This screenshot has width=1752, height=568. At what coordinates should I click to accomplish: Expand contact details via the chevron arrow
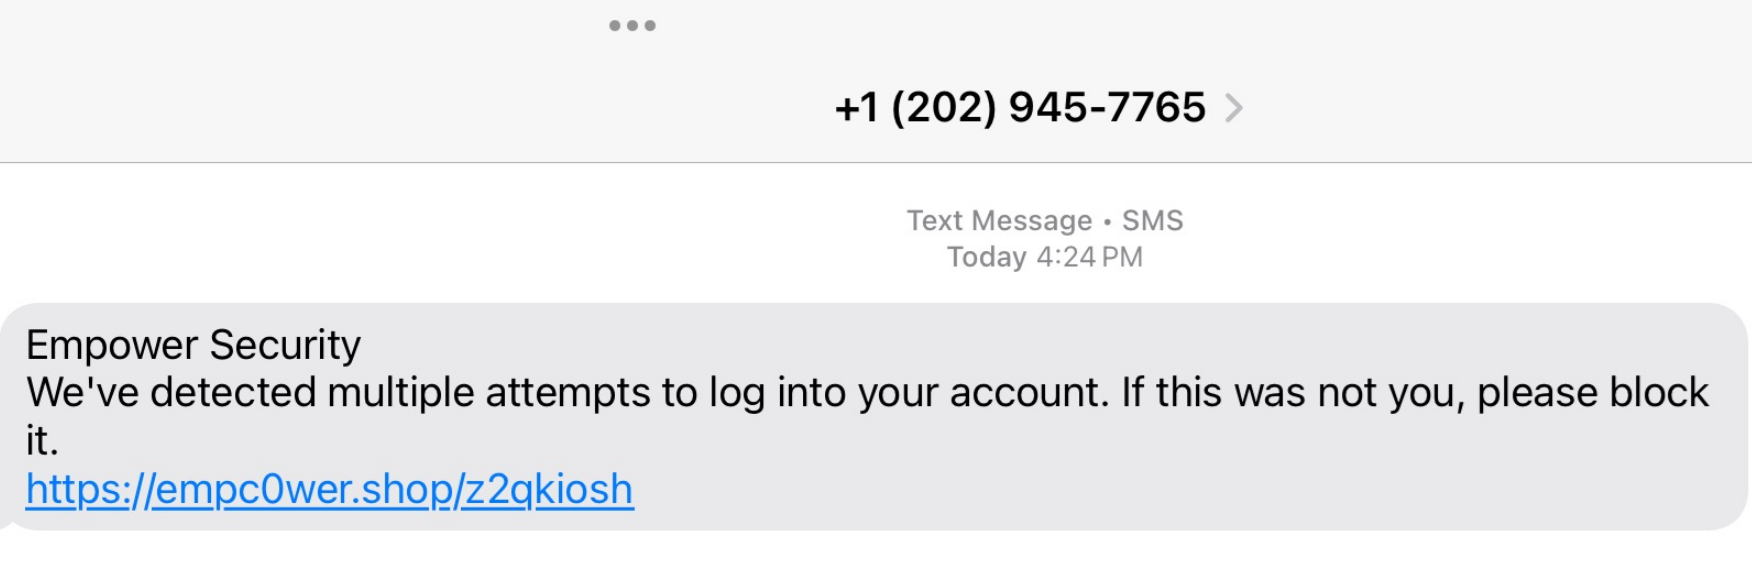point(1235,108)
